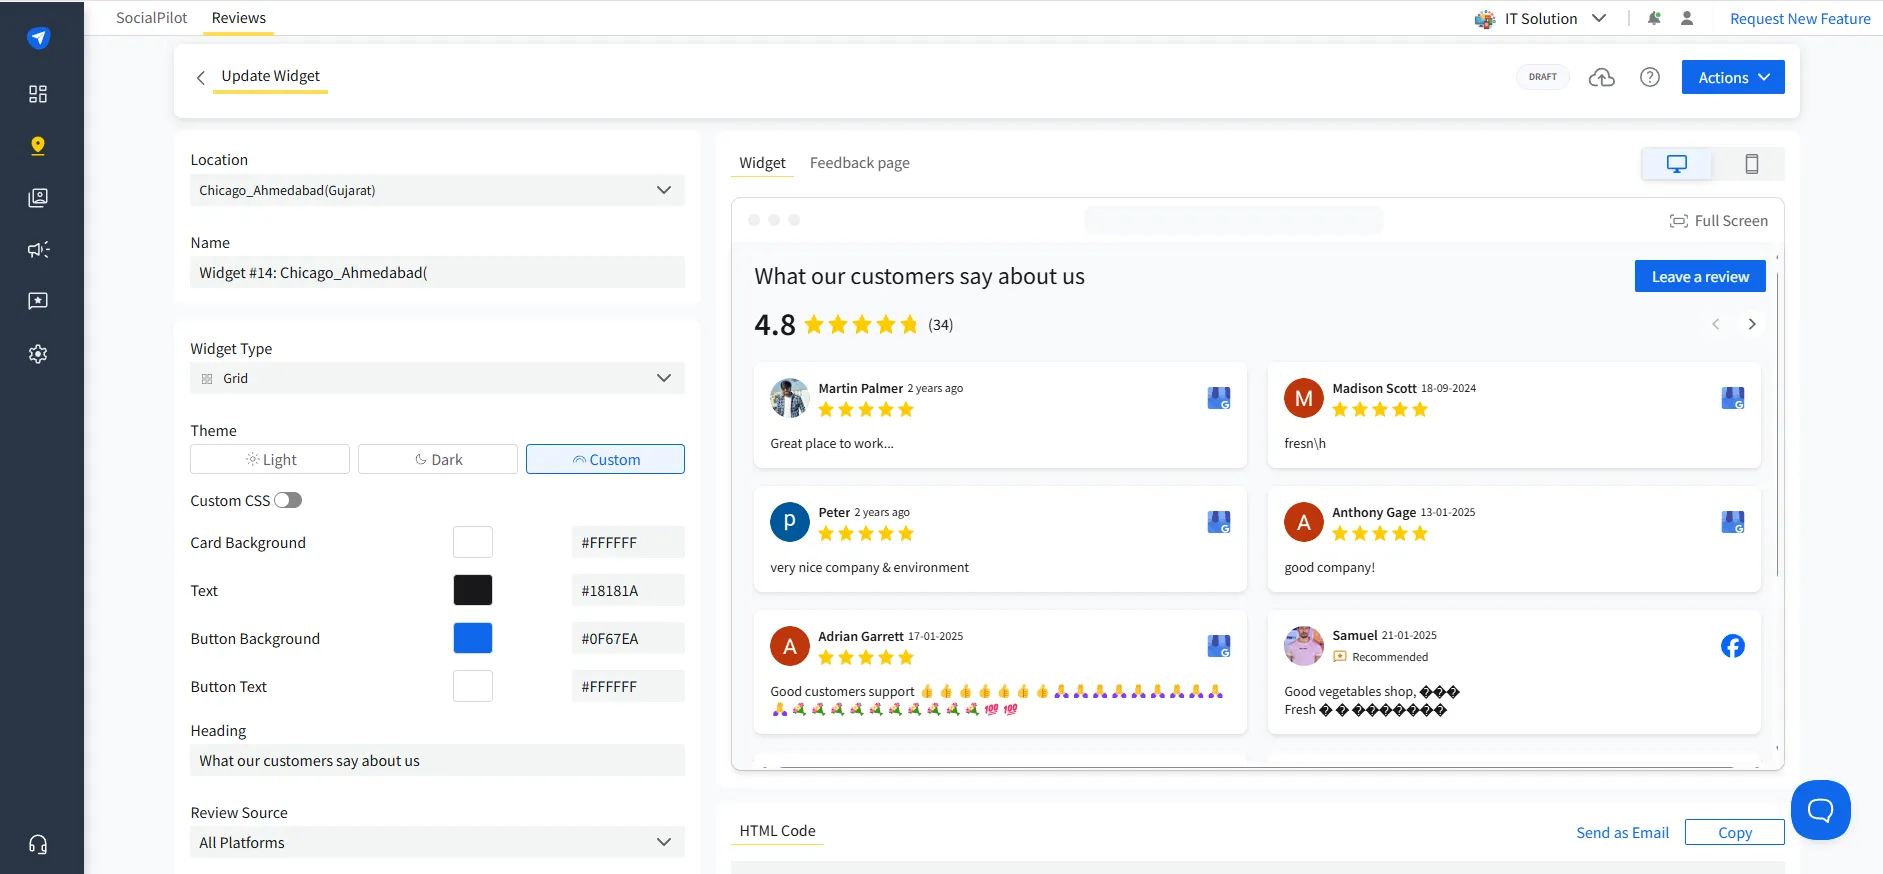Select the Light theme option

pyautogui.click(x=270, y=459)
